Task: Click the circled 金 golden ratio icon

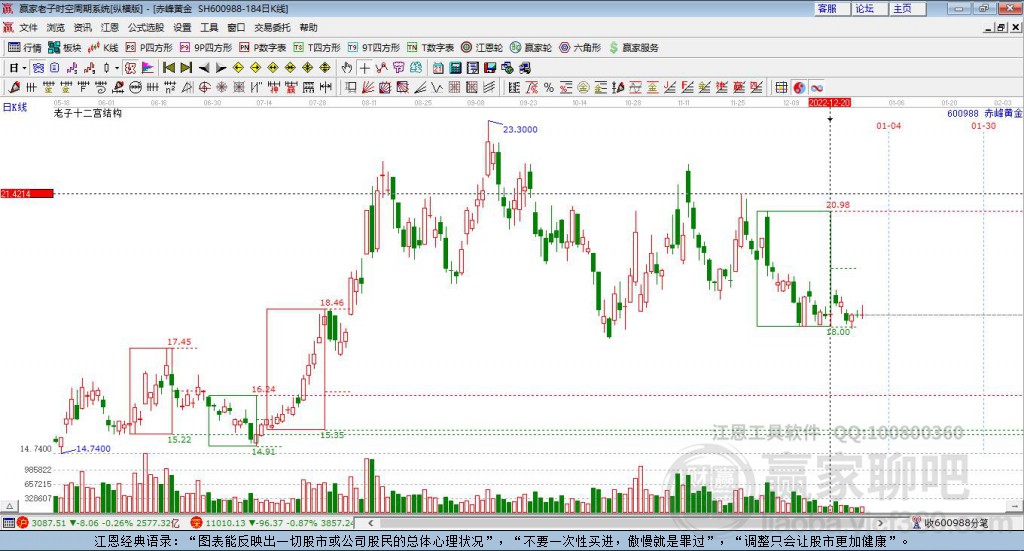Action: pos(583,87)
